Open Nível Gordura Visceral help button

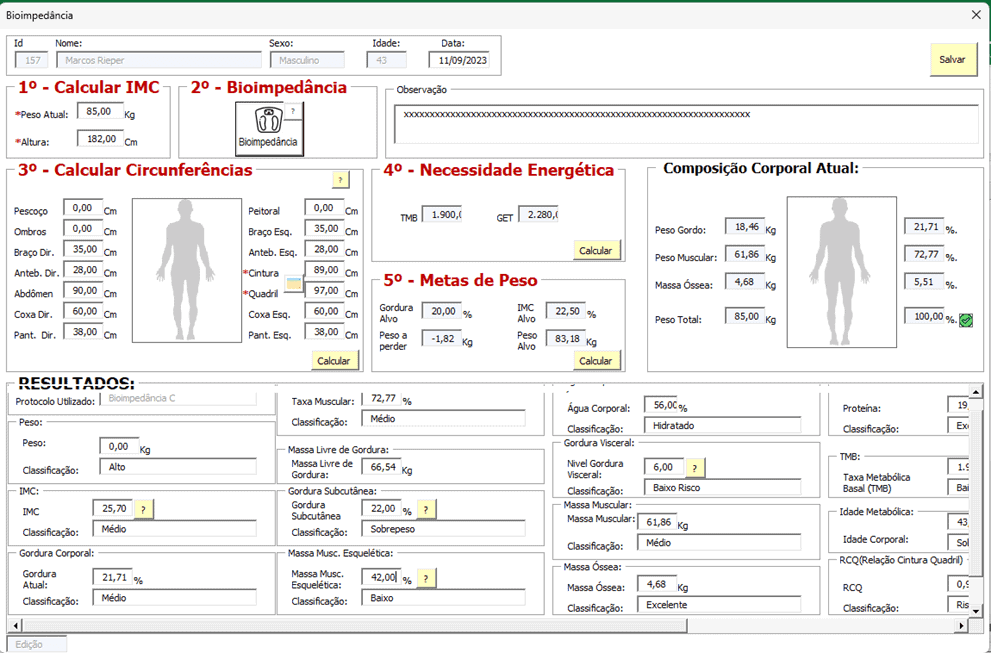point(695,468)
